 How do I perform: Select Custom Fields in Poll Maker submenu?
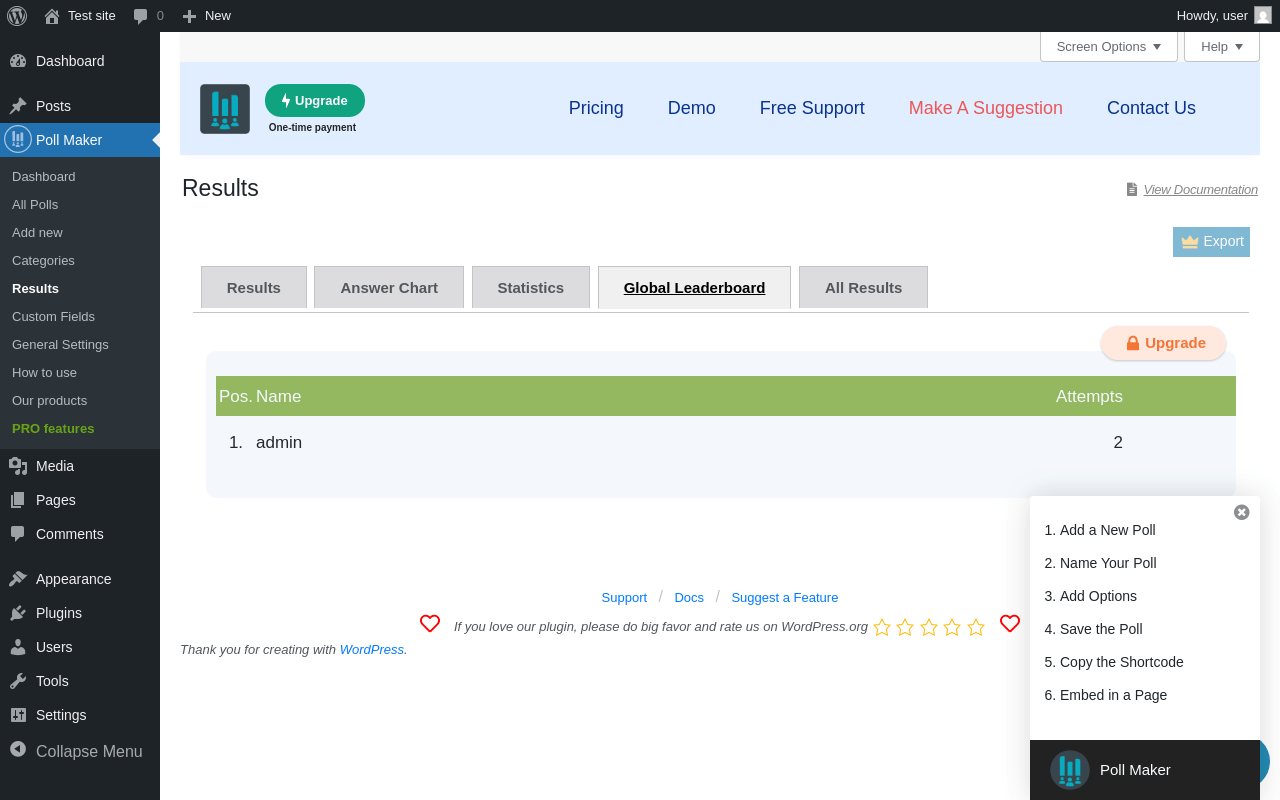[x=53, y=317]
